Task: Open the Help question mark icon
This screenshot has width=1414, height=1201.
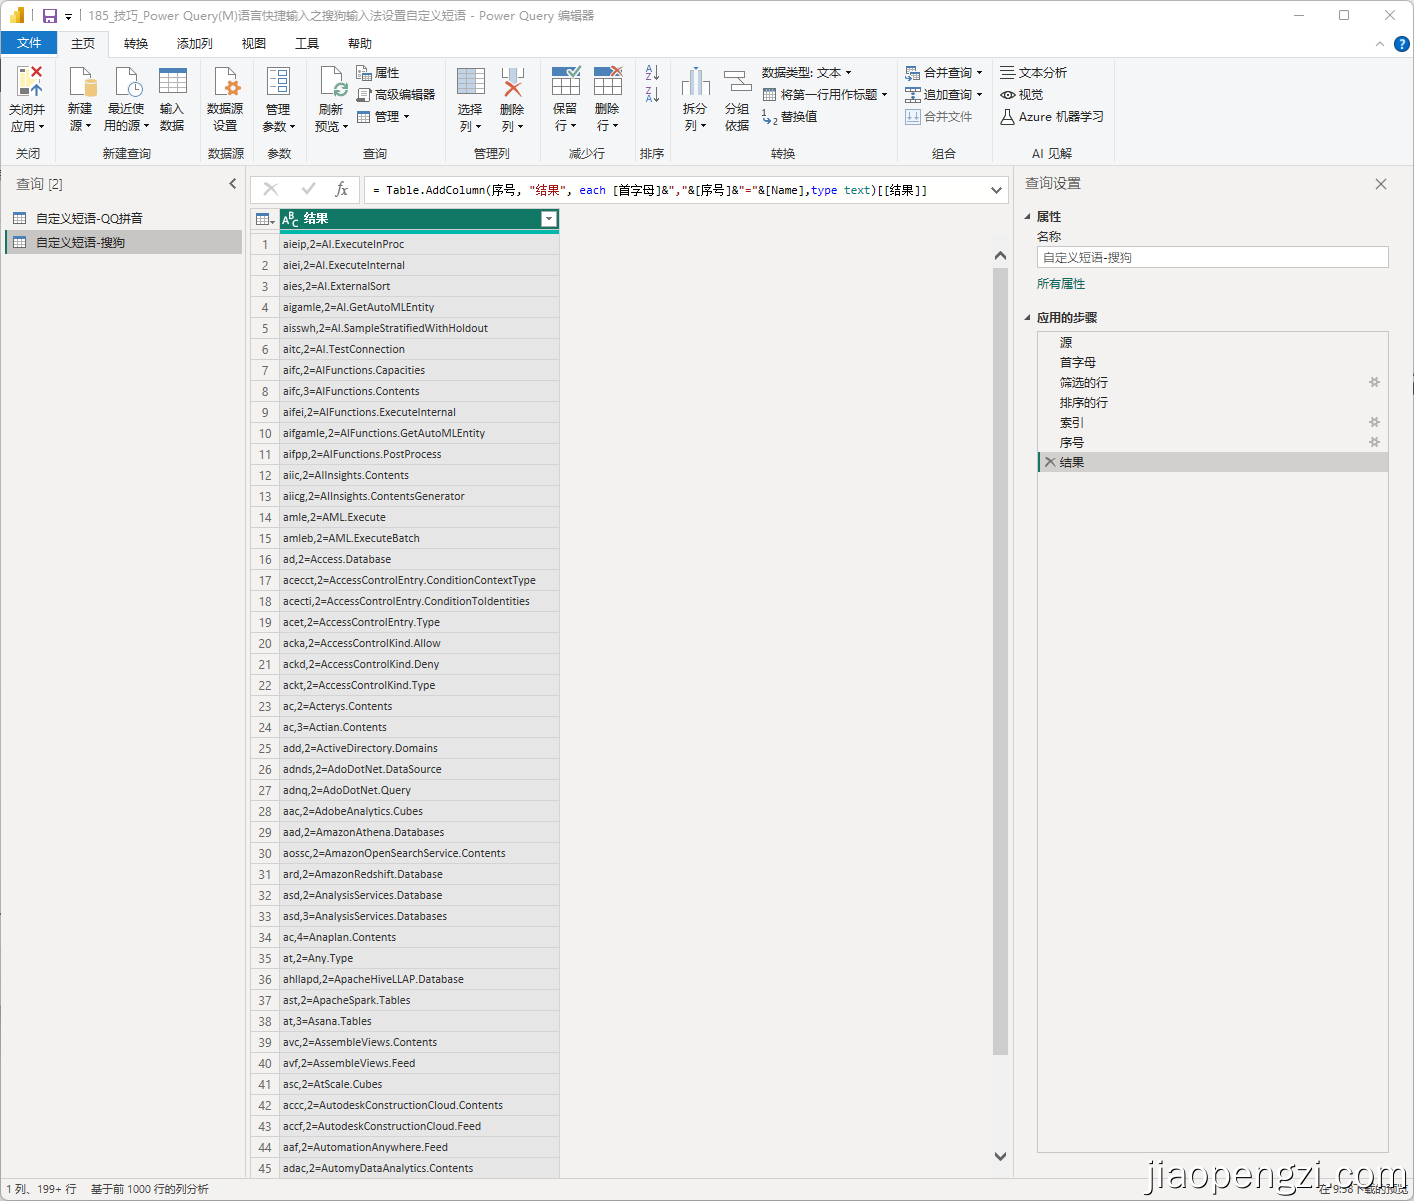Action: pyautogui.click(x=1402, y=44)
